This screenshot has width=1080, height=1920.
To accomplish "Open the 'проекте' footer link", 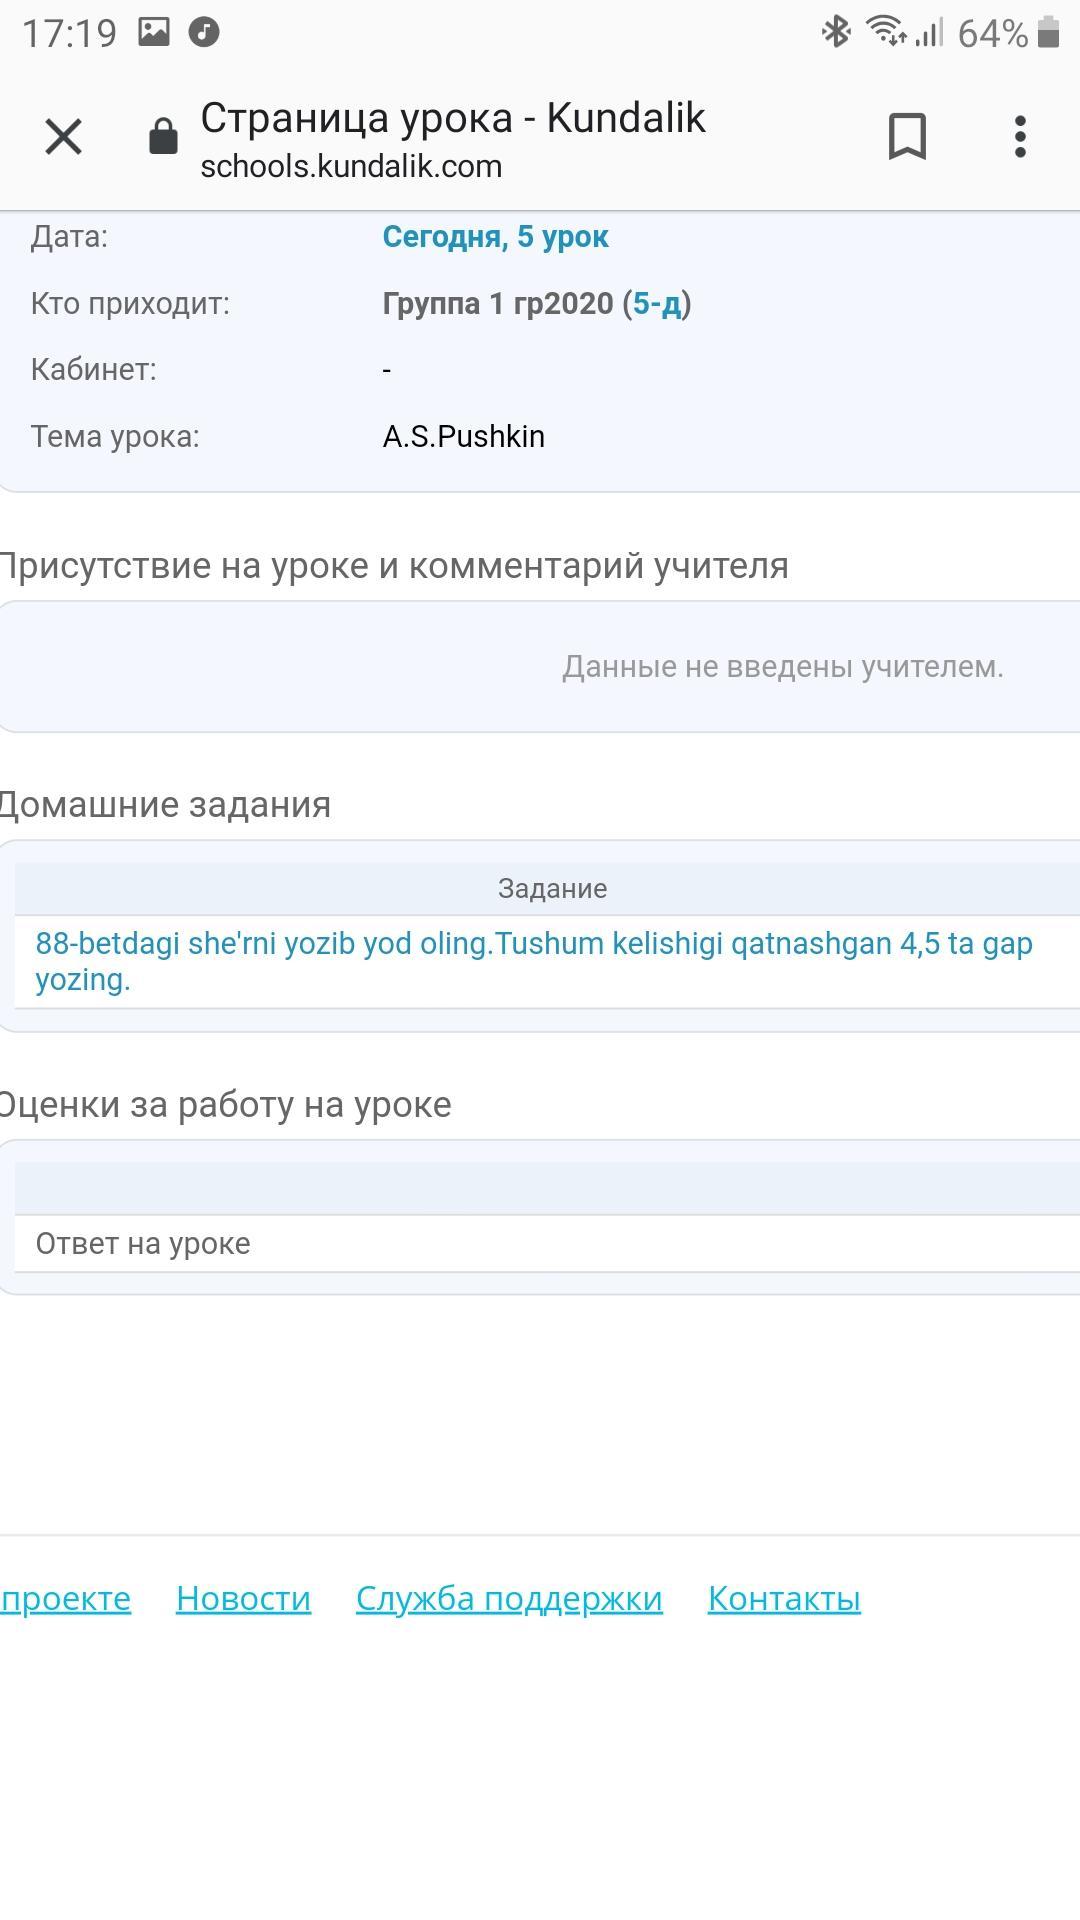I will (65, 1598).
